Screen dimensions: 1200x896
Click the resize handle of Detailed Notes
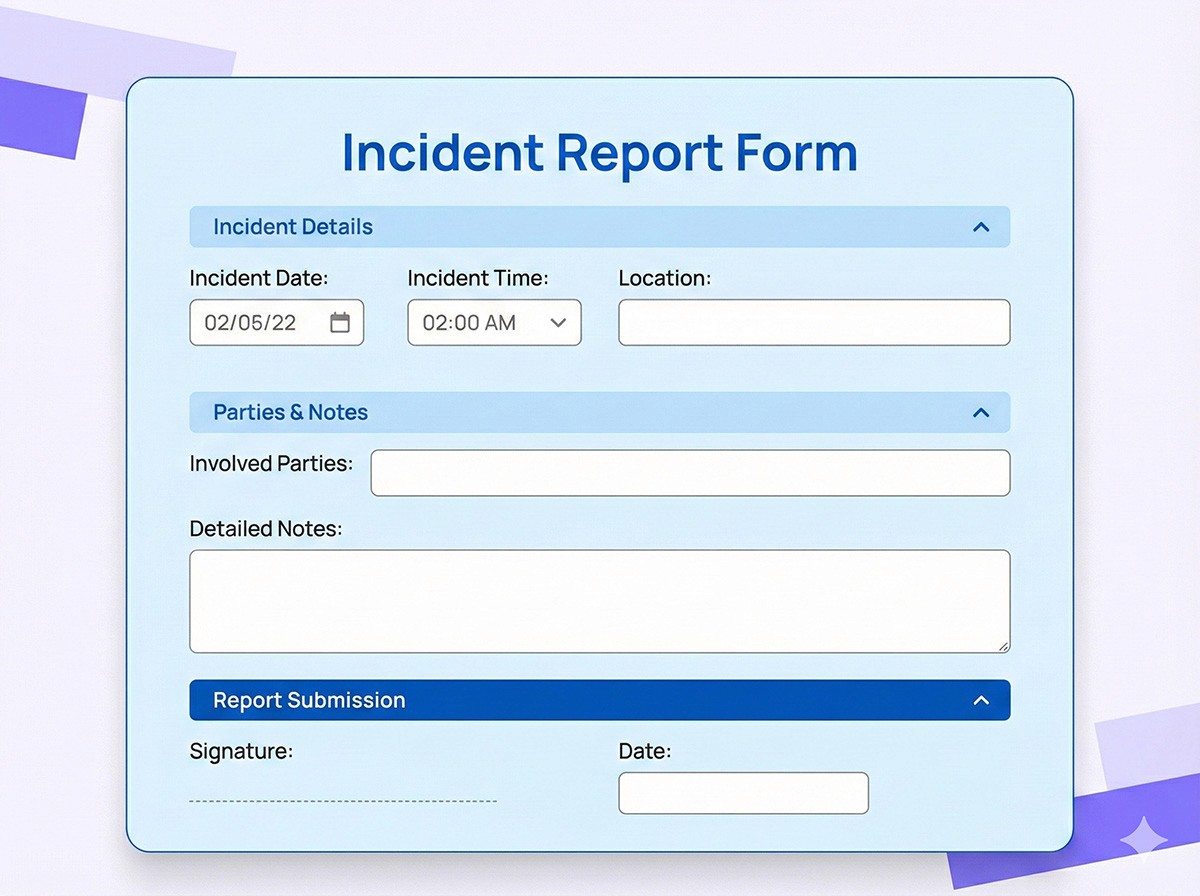pyautogui.click(x=1003, y=647)
